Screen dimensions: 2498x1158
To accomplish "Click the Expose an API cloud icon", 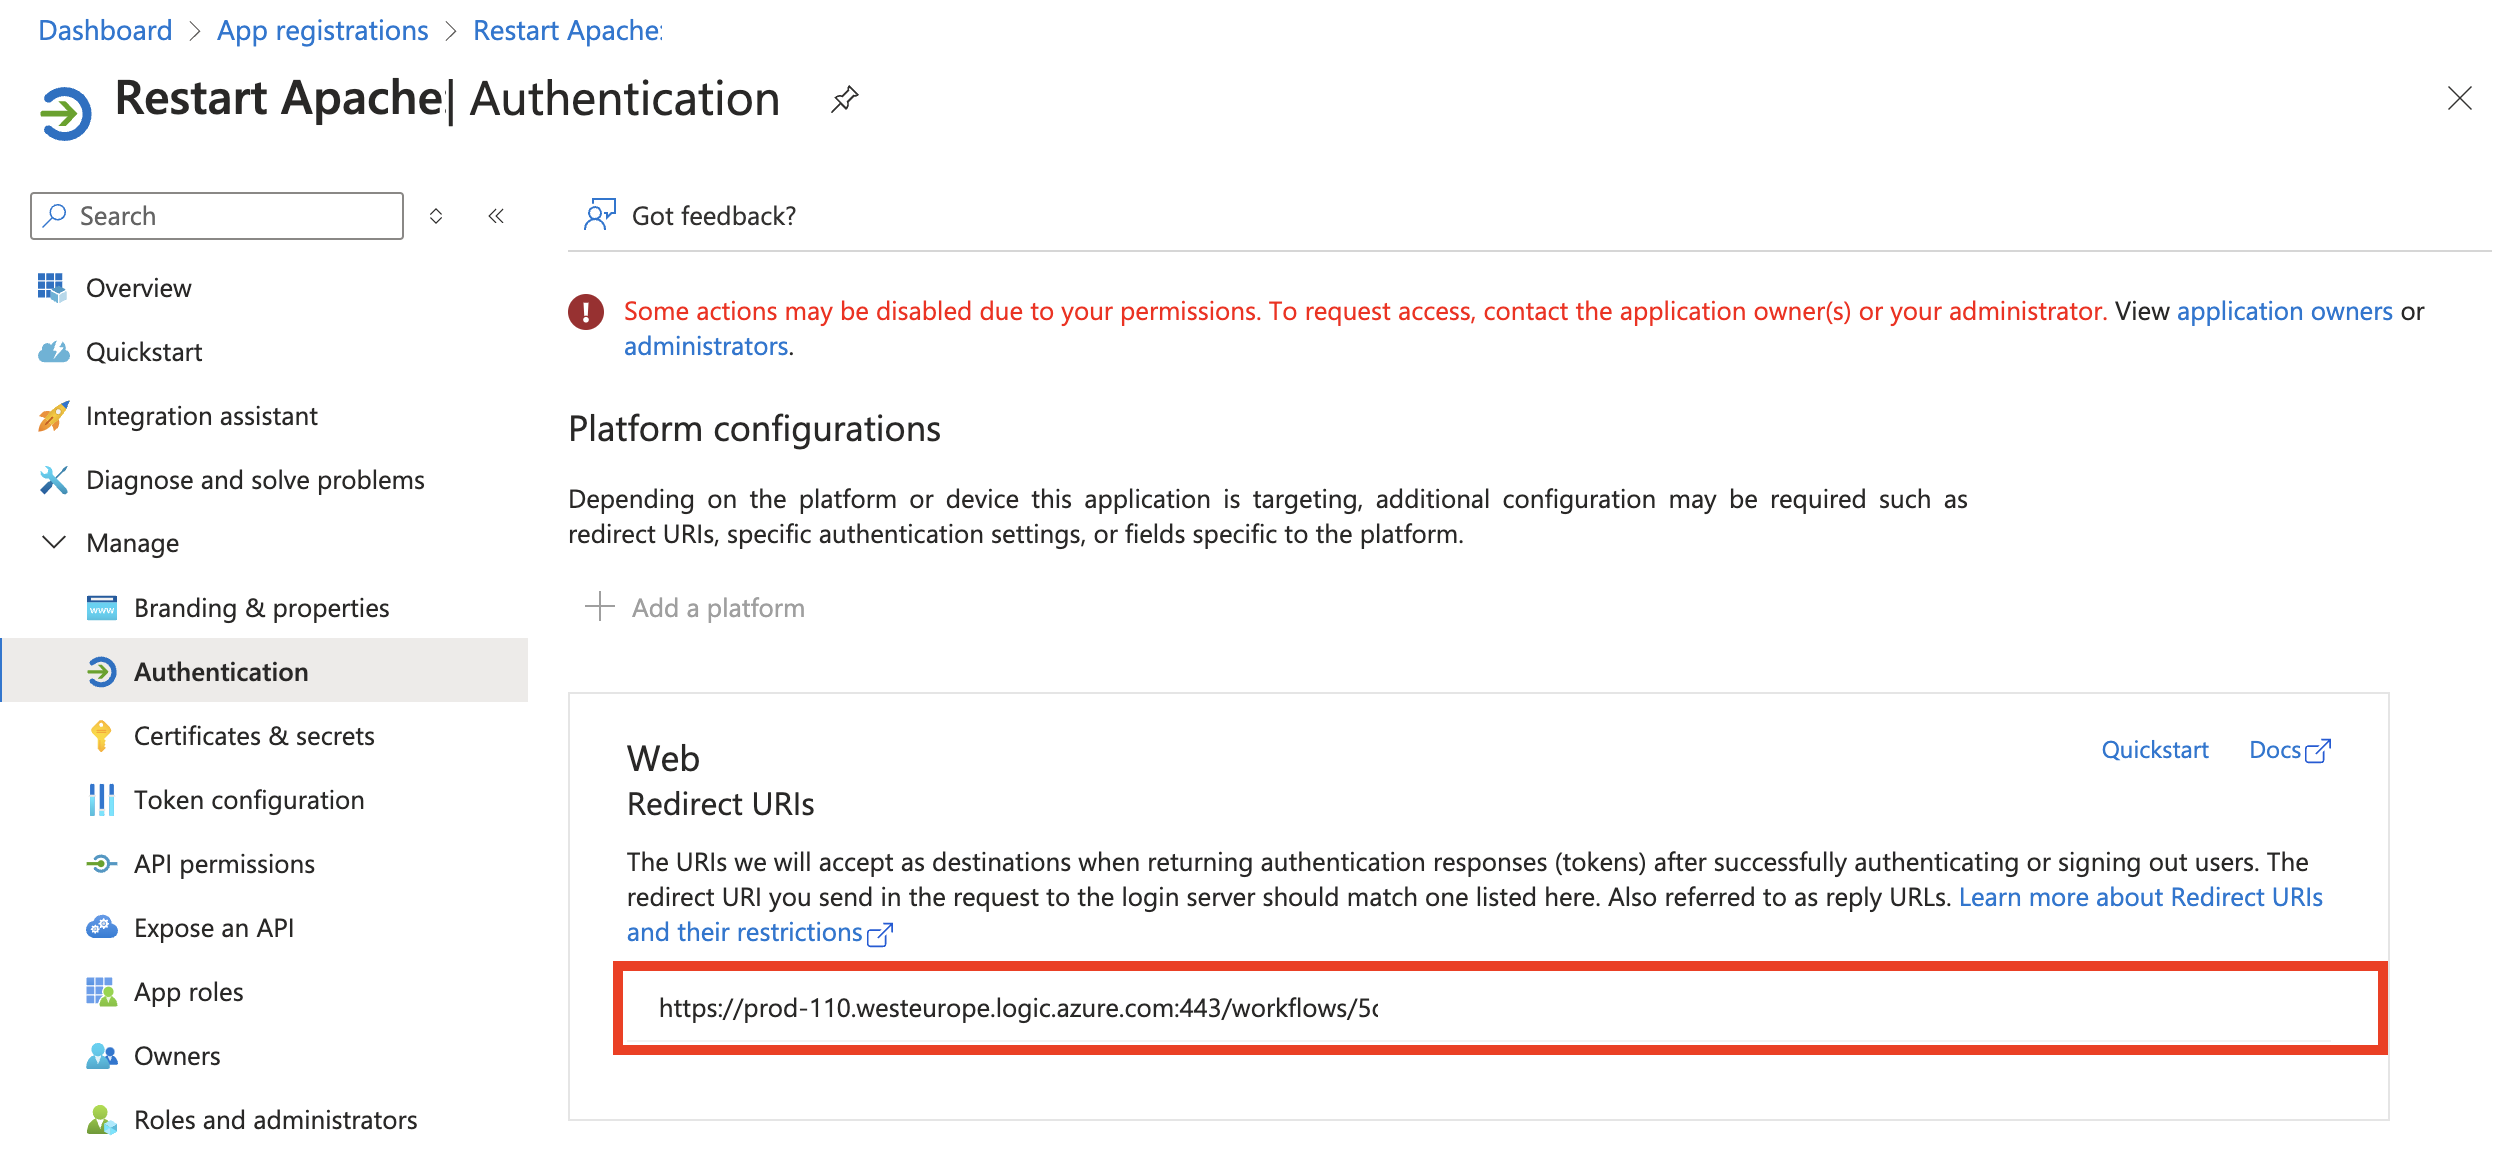I will pos(101,928).
